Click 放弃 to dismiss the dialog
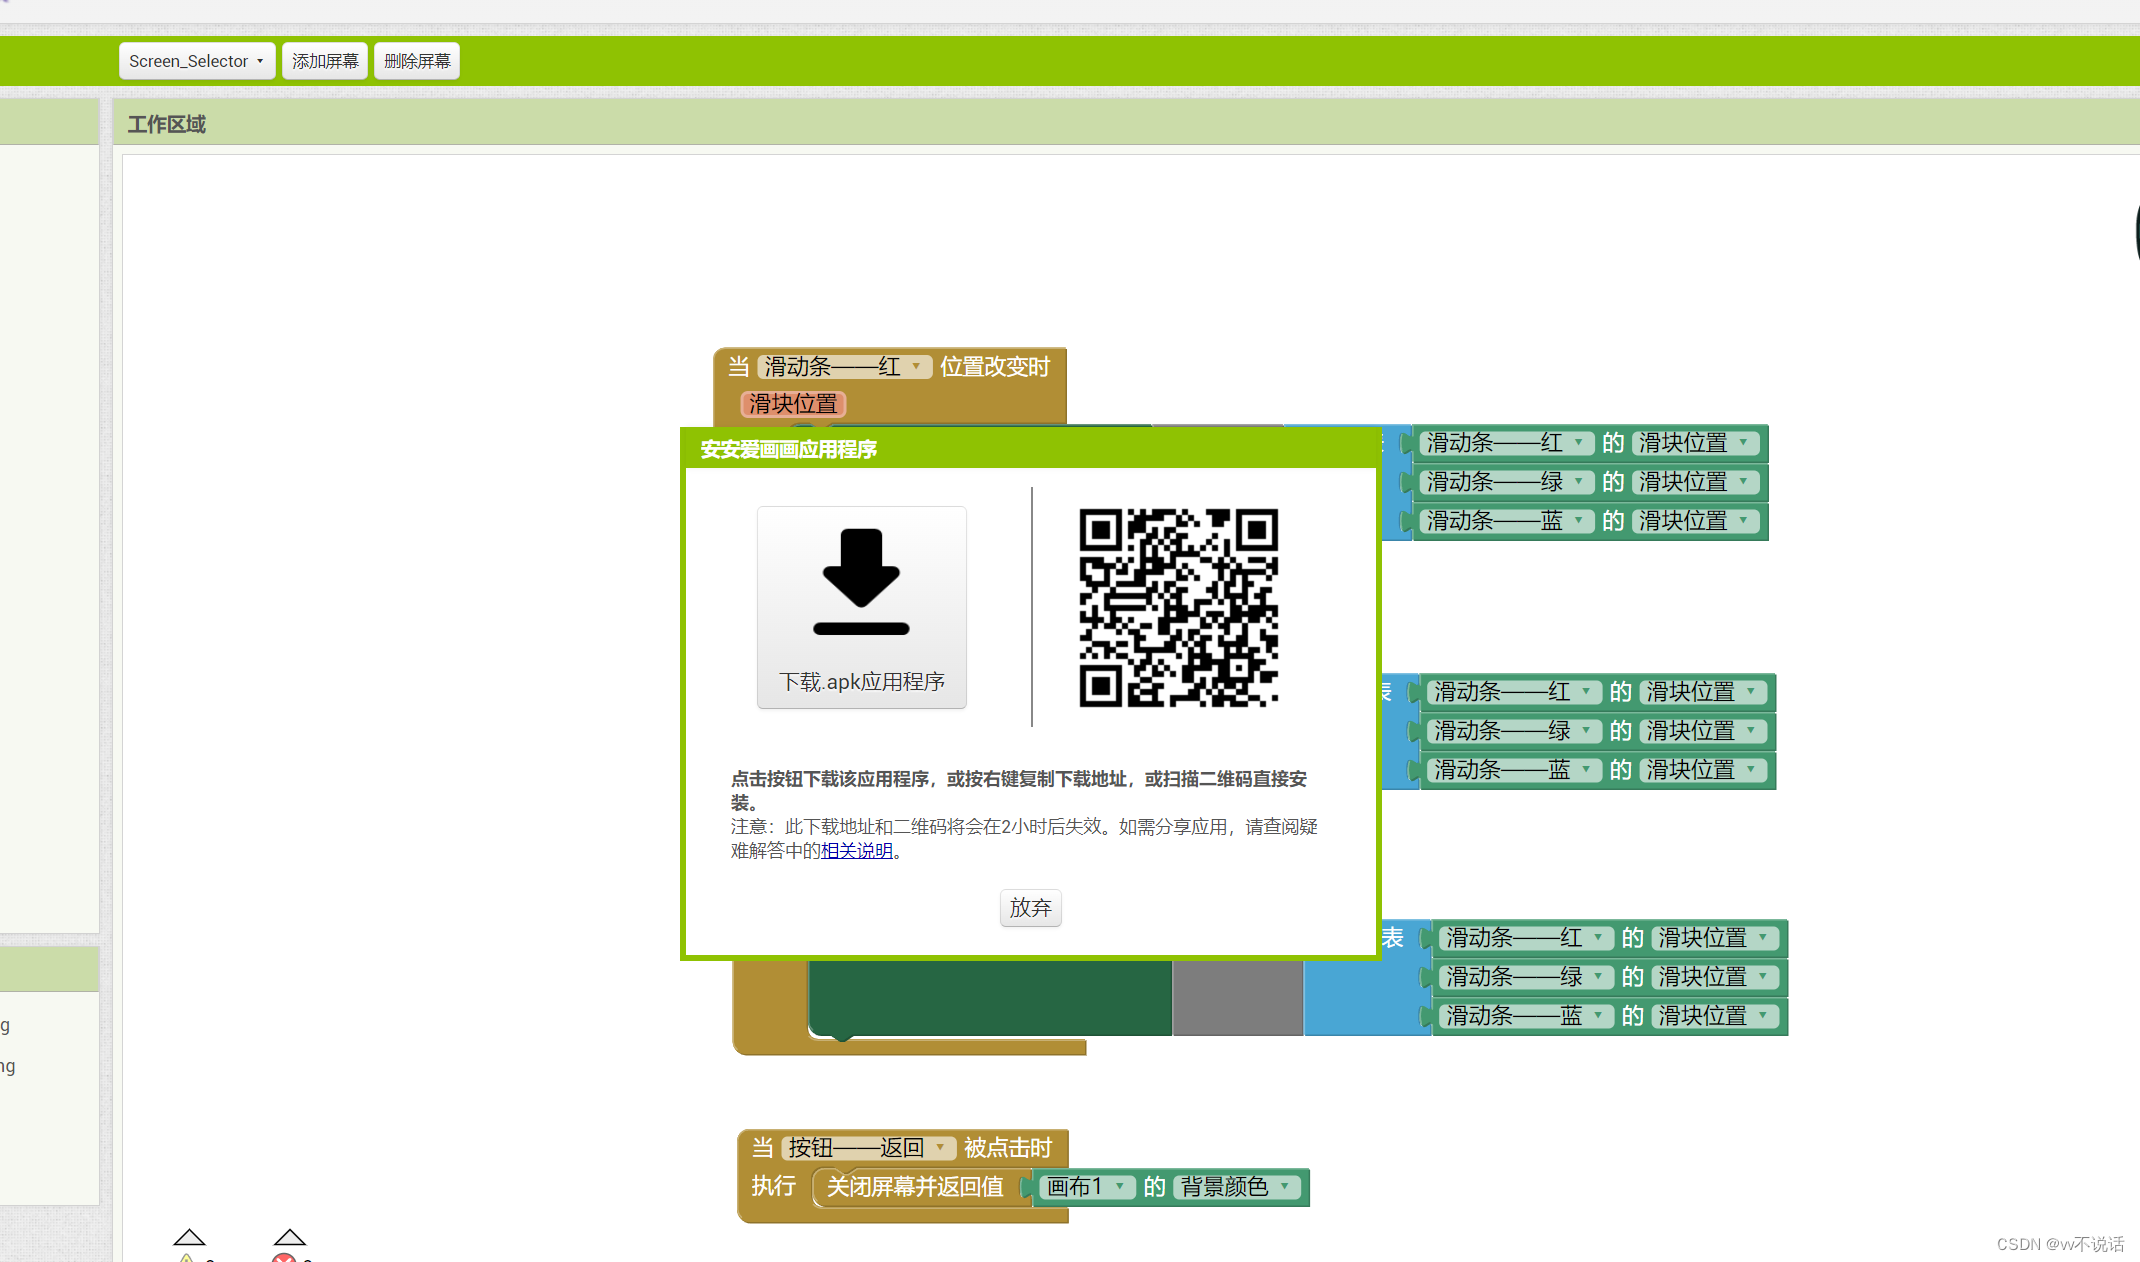This screenshot has width=2140, height=1262. point(1030,908)
